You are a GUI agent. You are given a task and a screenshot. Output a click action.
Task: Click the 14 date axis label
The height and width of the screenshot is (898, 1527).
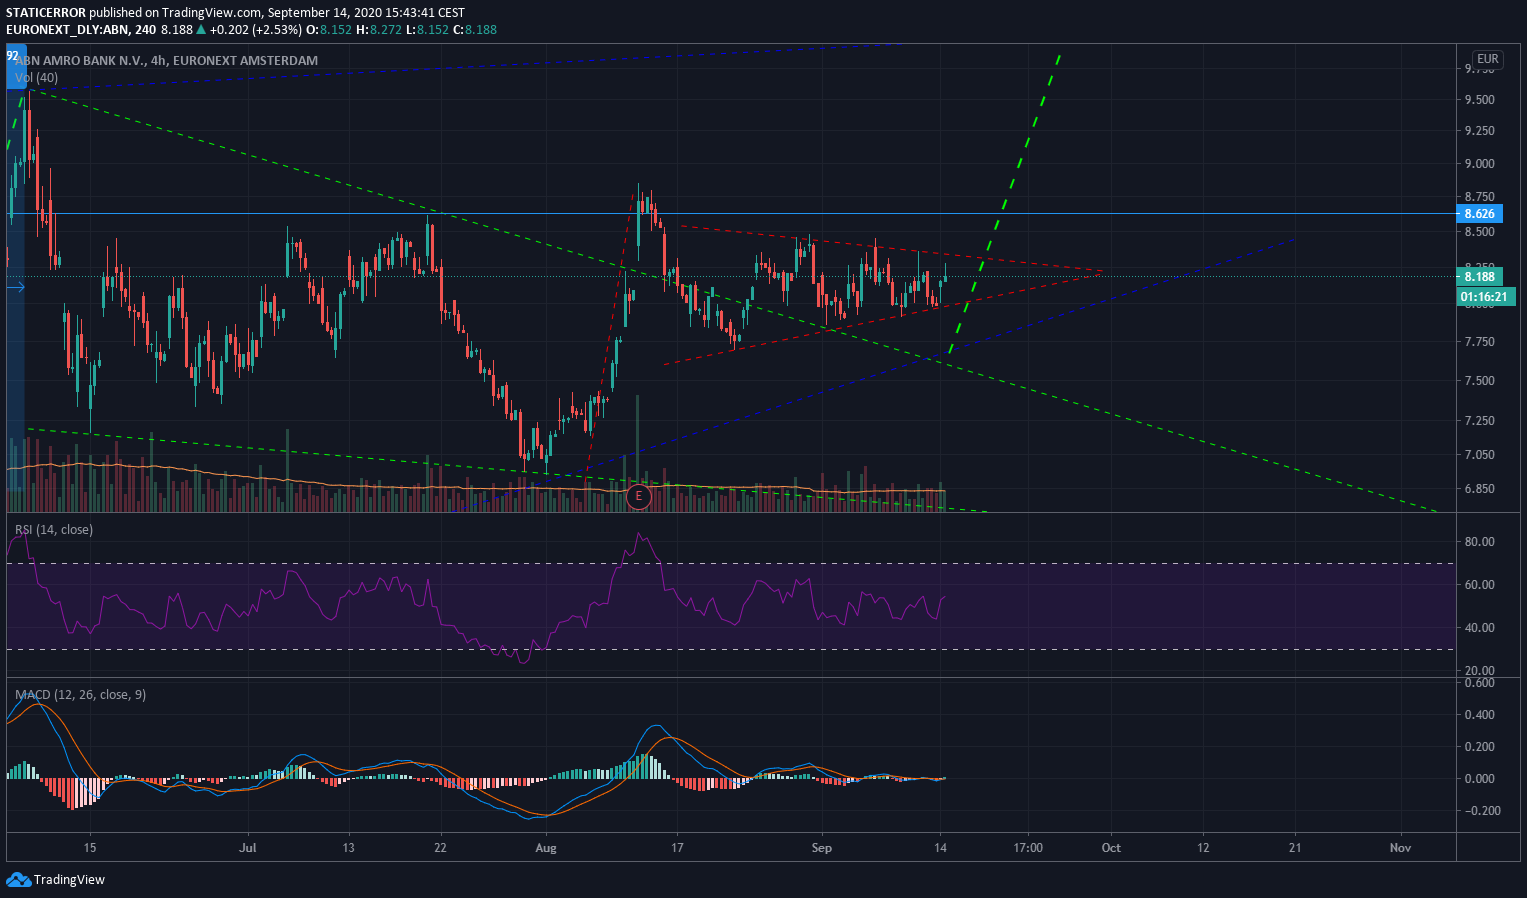941,848
